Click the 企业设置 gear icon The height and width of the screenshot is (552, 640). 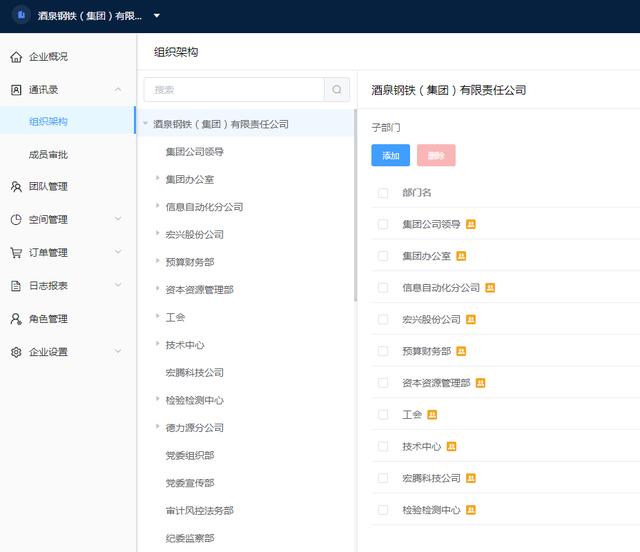click(16, 352)
